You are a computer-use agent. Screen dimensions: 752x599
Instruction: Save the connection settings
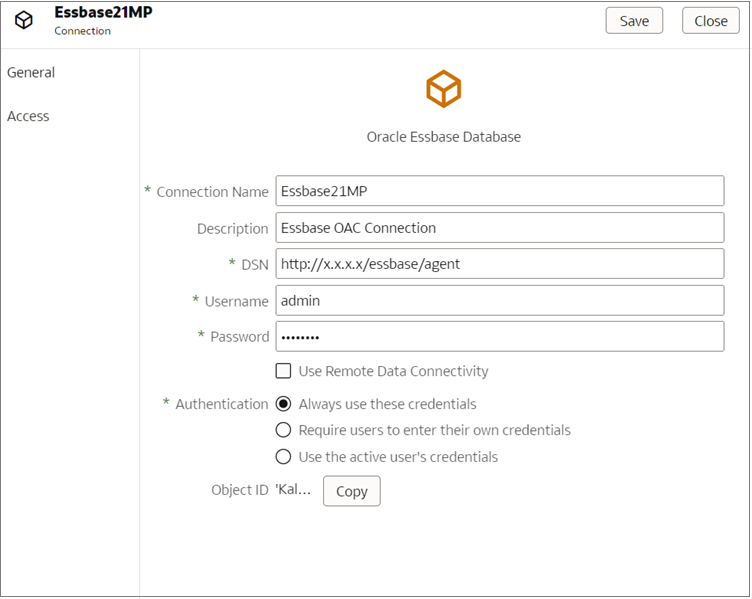(x=634, y=21)
